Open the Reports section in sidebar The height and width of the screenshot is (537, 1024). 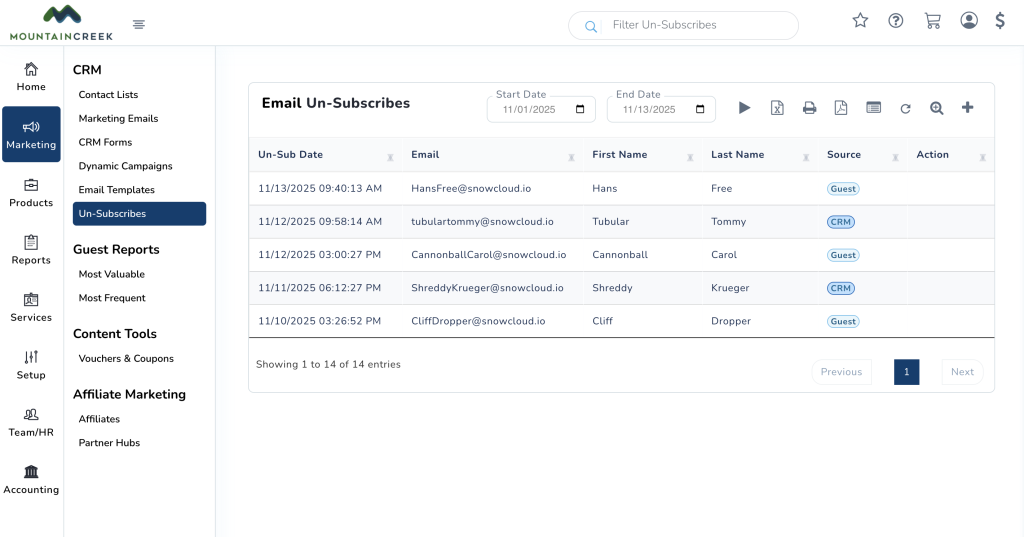(x=31, y=249)
